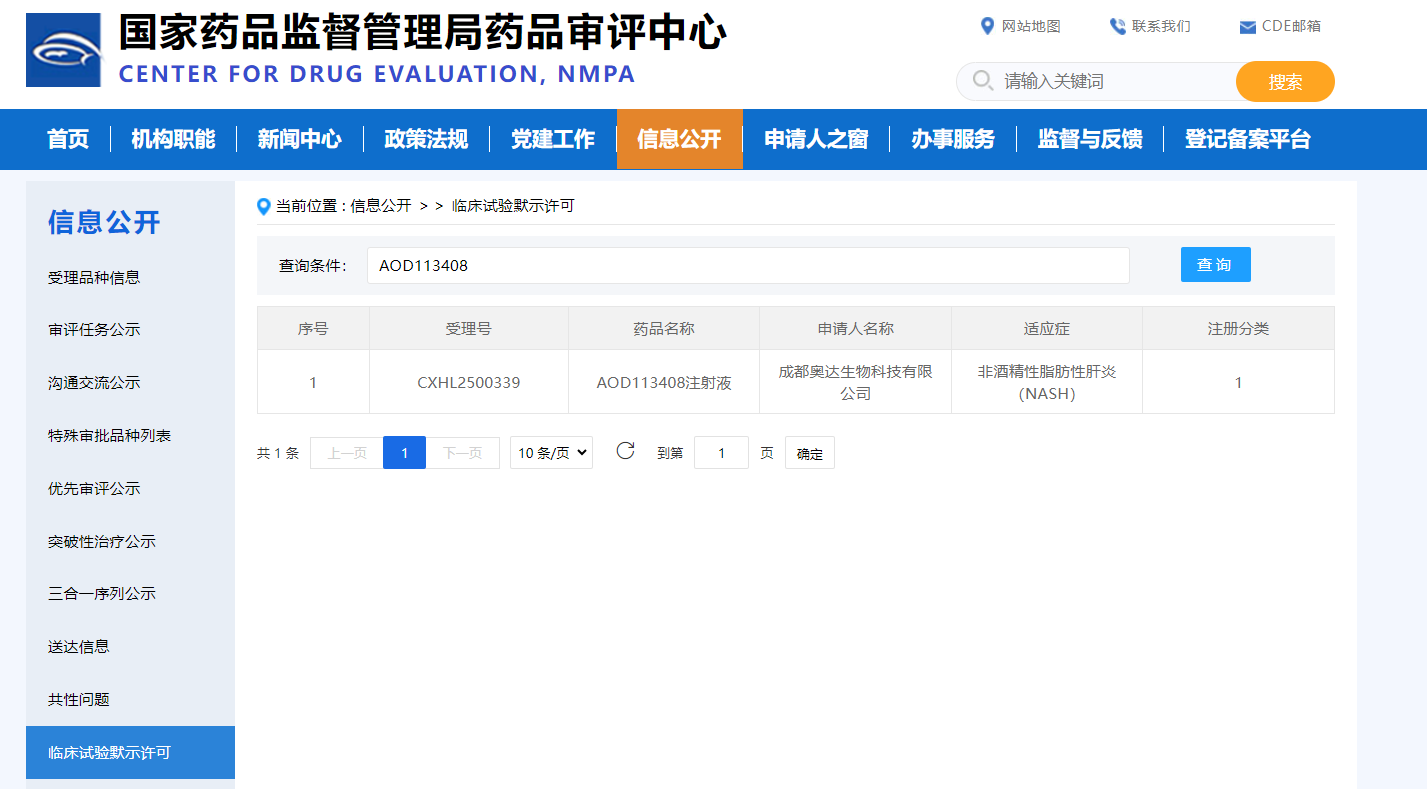Screen dimensions: 1427x789
Task: Open the 政策法规 menu item
Action: (x=426, y=139)
